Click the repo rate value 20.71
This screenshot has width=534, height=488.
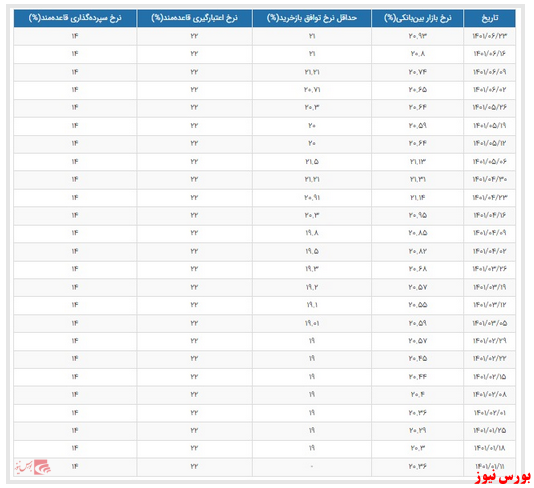(x=312, y=90)
